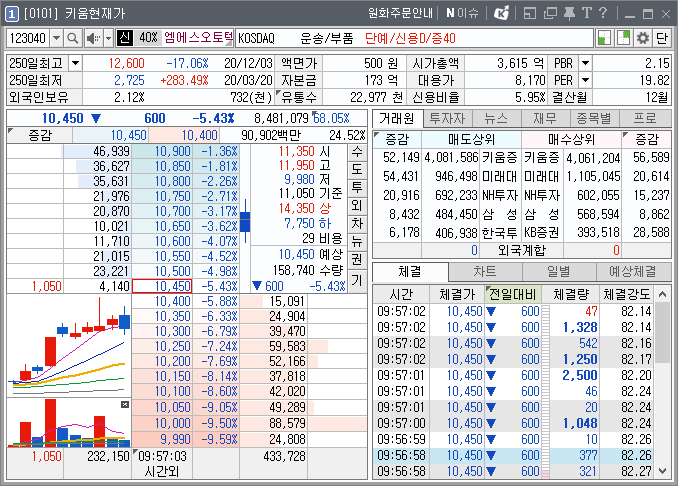Screen dimensions: 678x486
Task: Click the 40% margin rate badge
Action: click(x=148, y=38)
